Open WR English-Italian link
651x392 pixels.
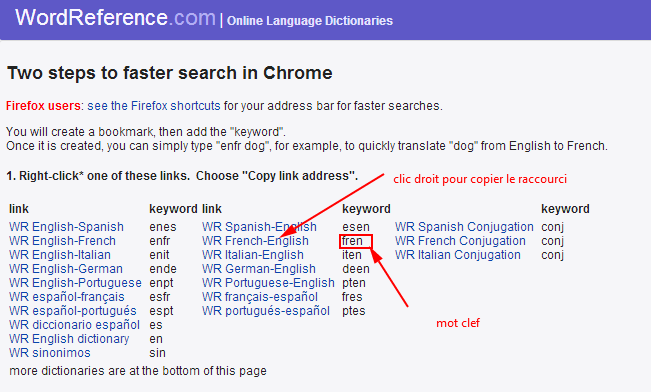point(60,255)
